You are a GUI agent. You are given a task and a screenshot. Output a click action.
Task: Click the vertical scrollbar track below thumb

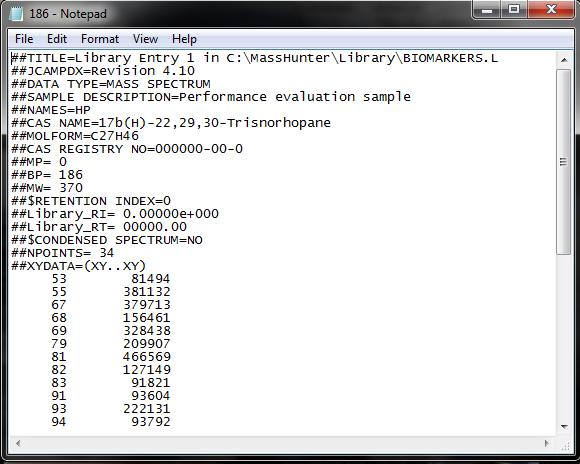click(564, 337)
